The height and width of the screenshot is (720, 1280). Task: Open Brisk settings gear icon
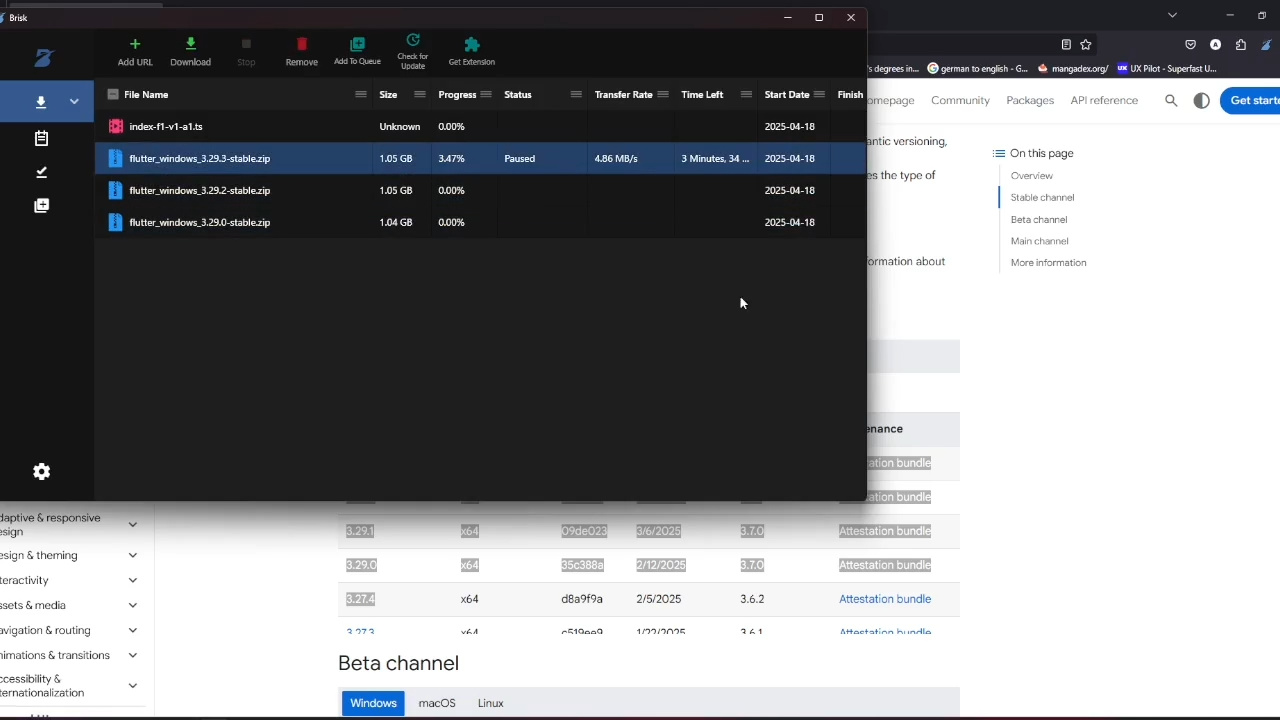[x=41, y=471]
